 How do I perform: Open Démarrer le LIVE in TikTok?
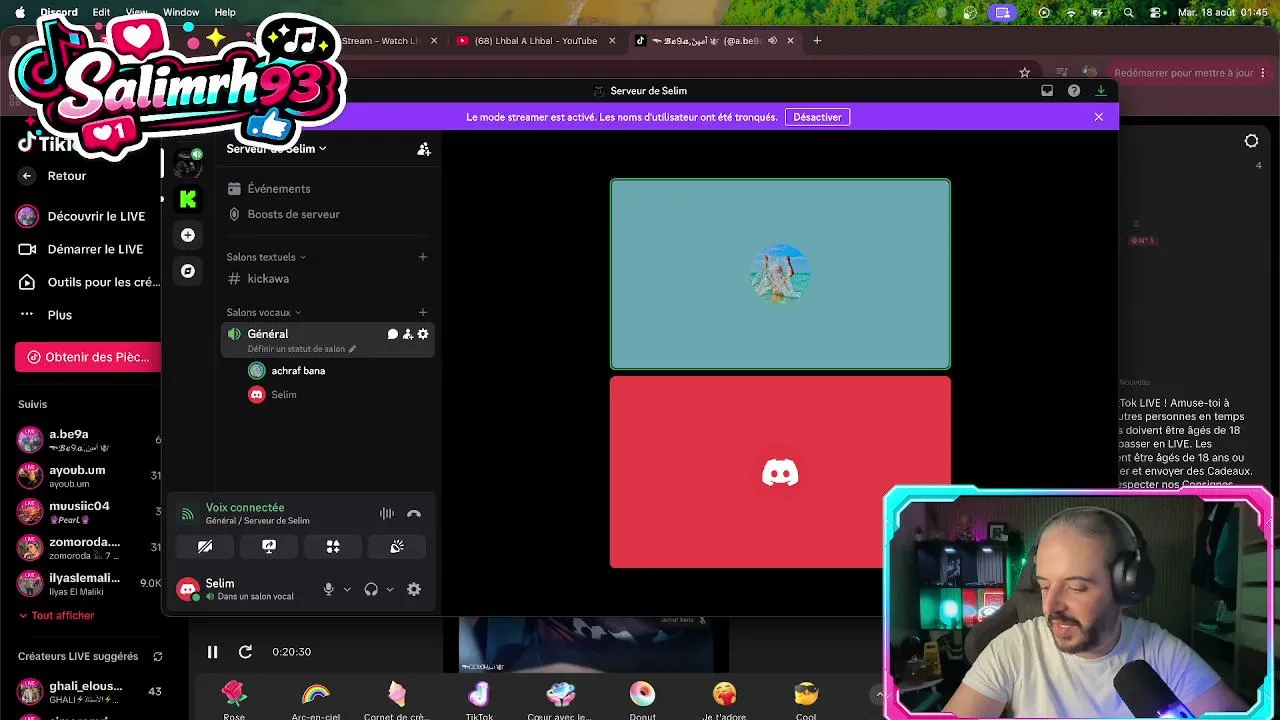[x=81, y=250]
